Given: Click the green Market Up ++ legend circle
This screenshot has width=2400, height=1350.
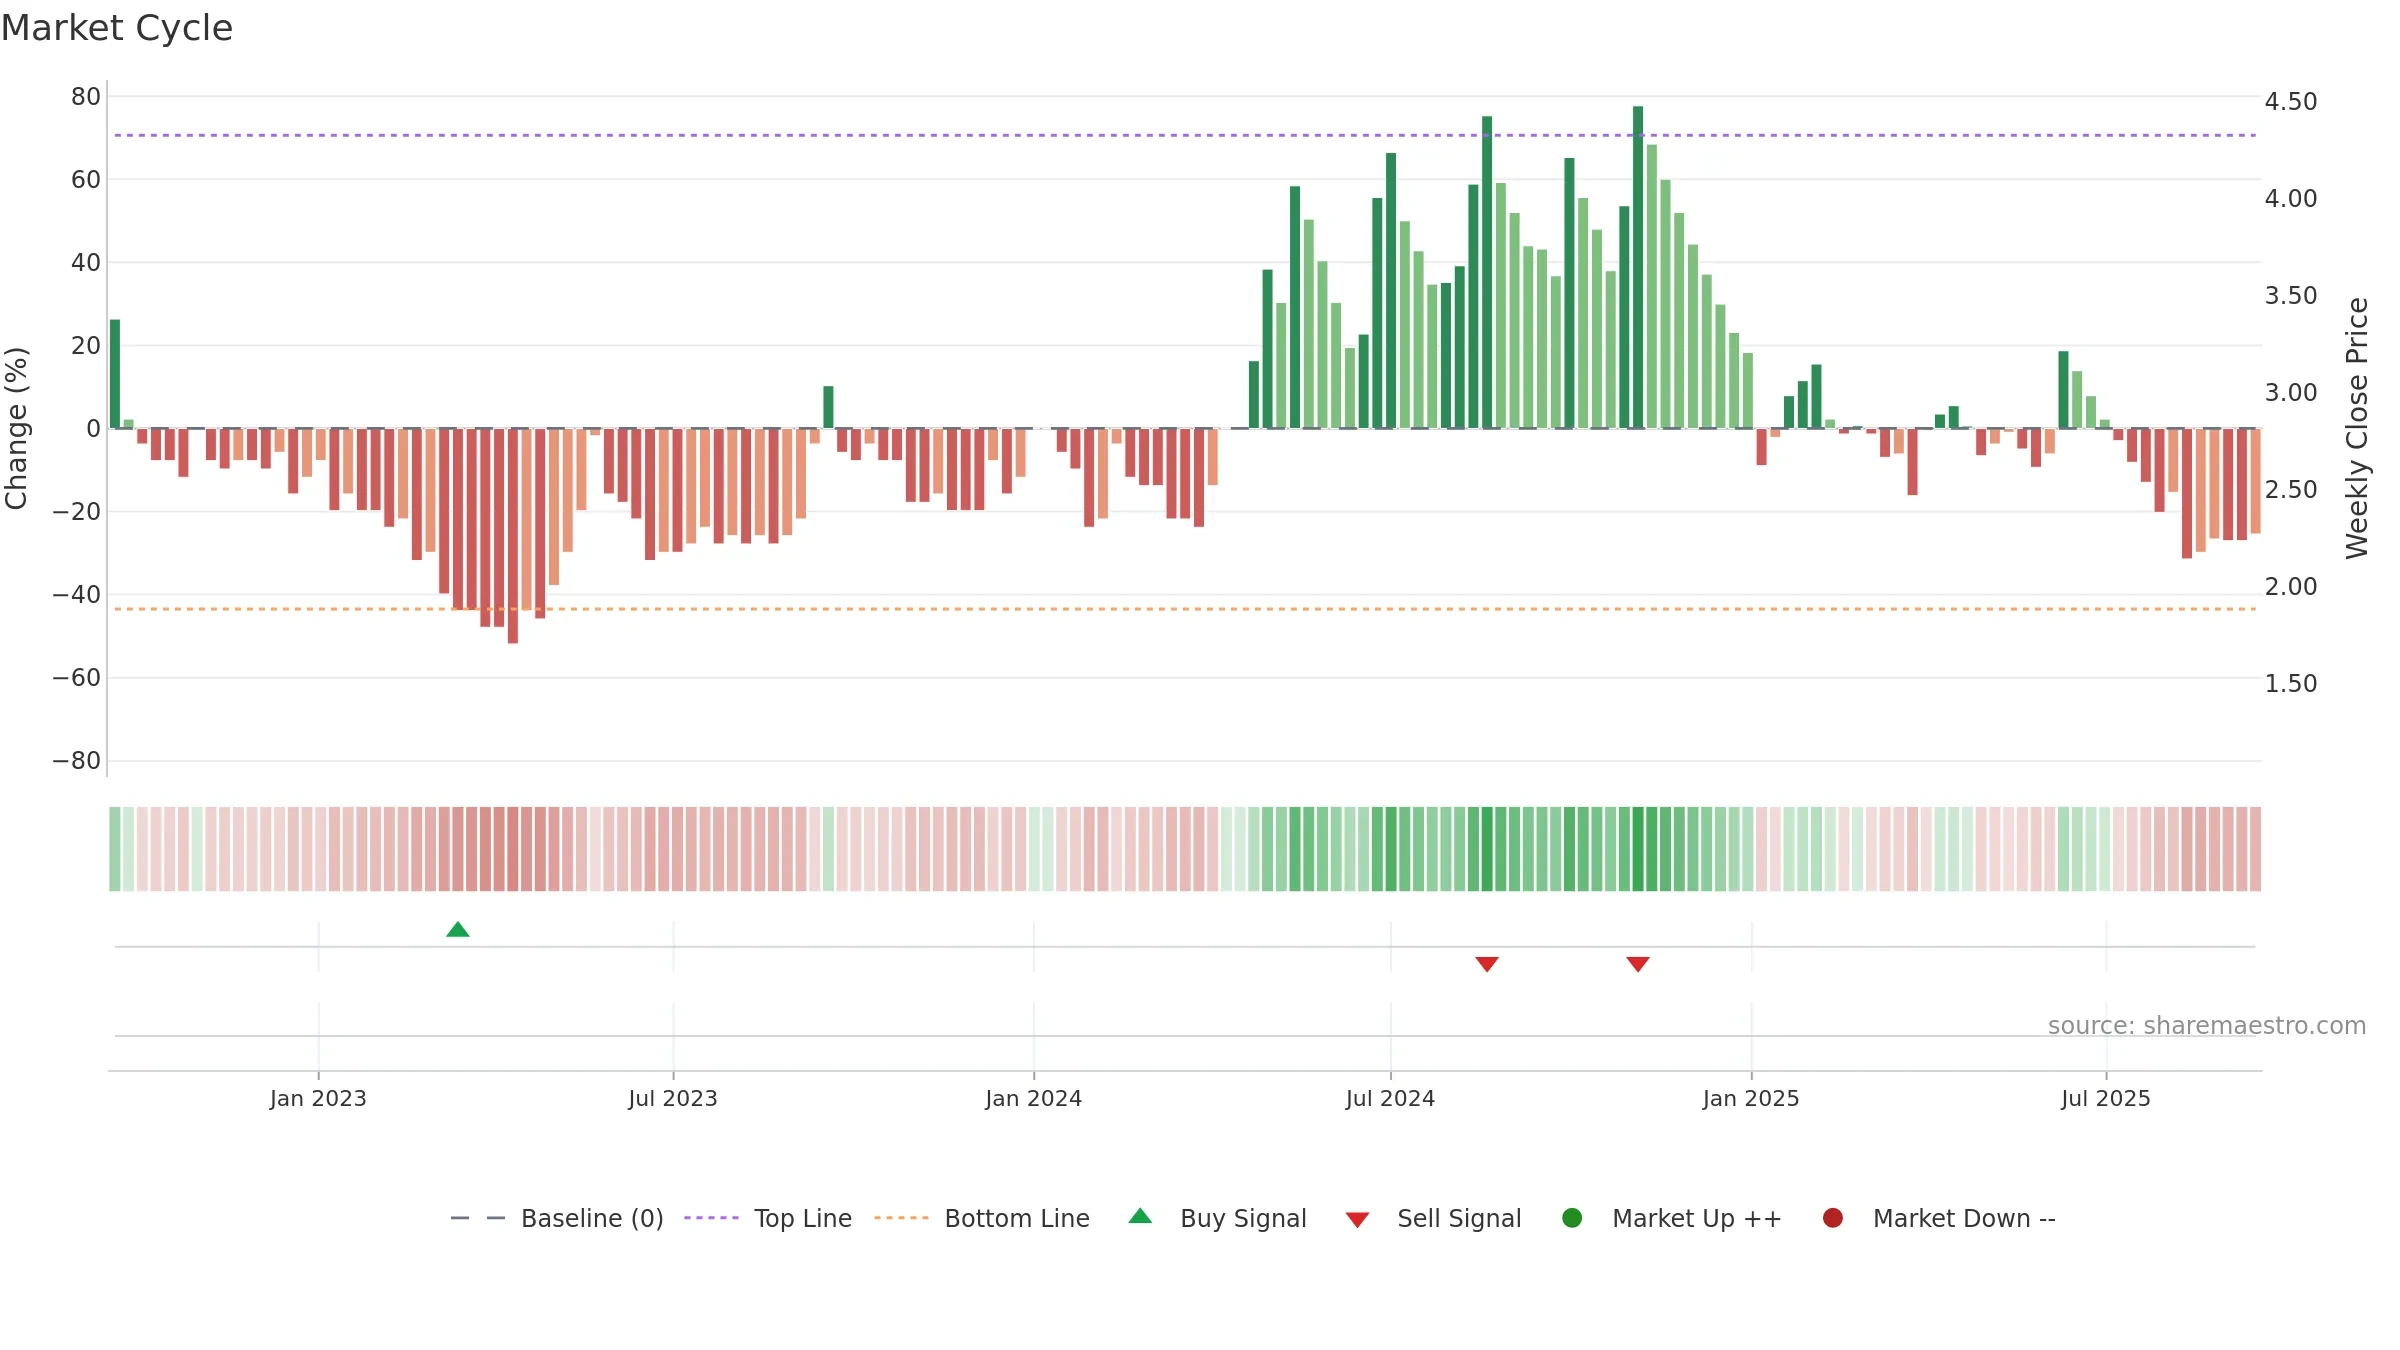Looking at the screenshot, I should pyautogui.click(x=1572, y=1218).
